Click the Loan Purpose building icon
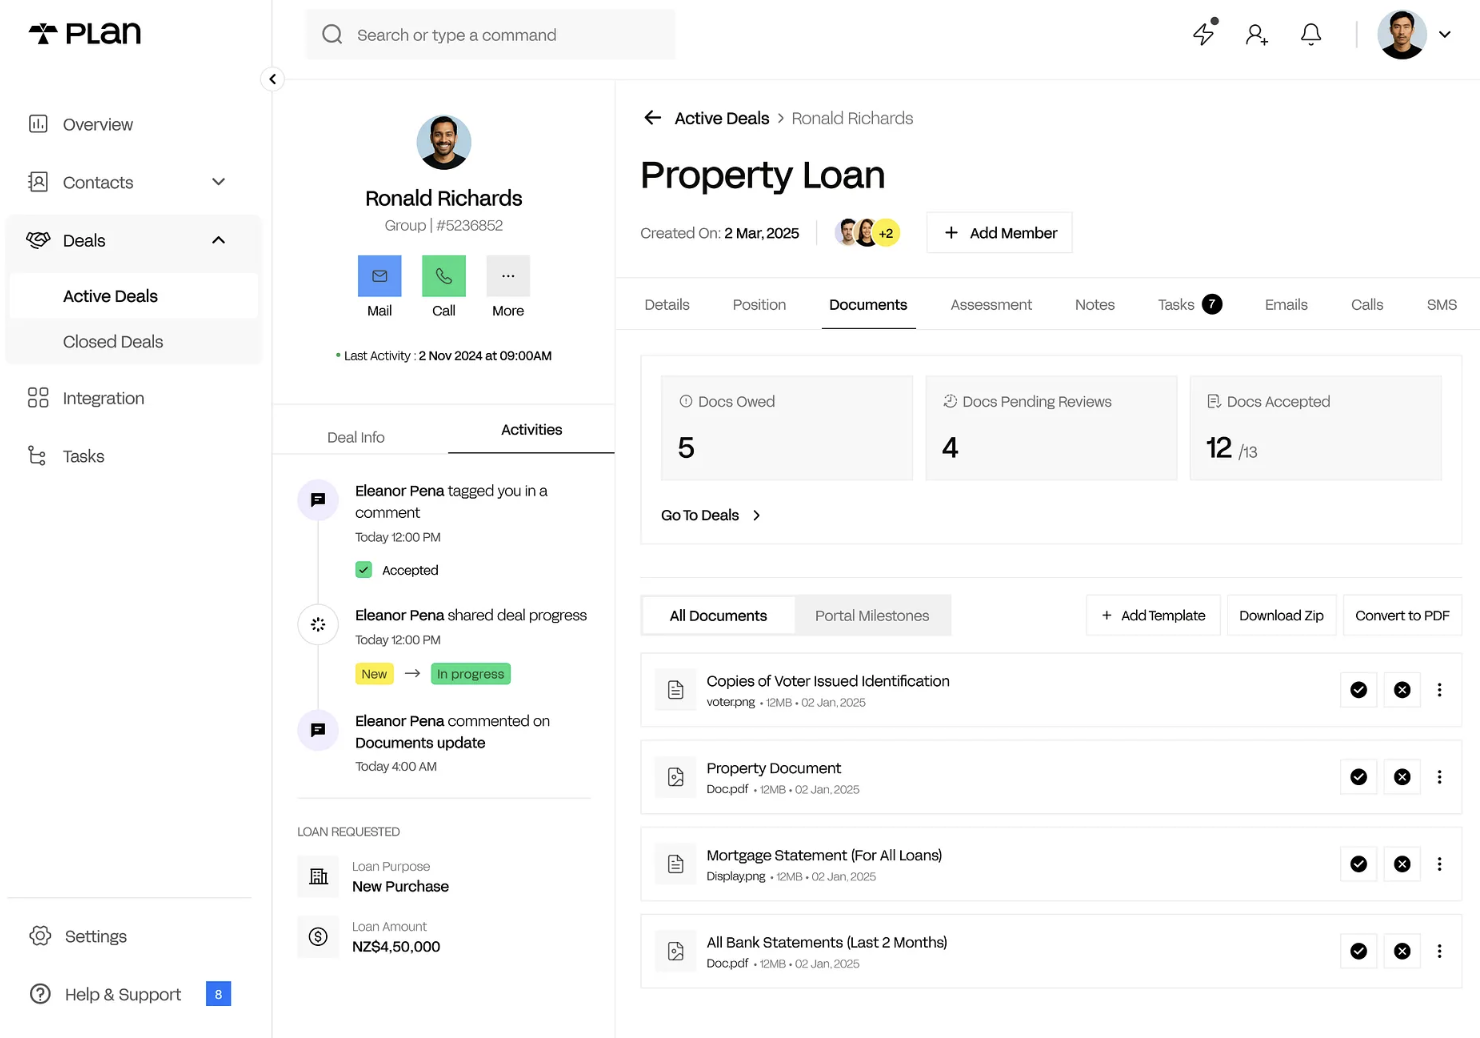 [x=318, y=877]
